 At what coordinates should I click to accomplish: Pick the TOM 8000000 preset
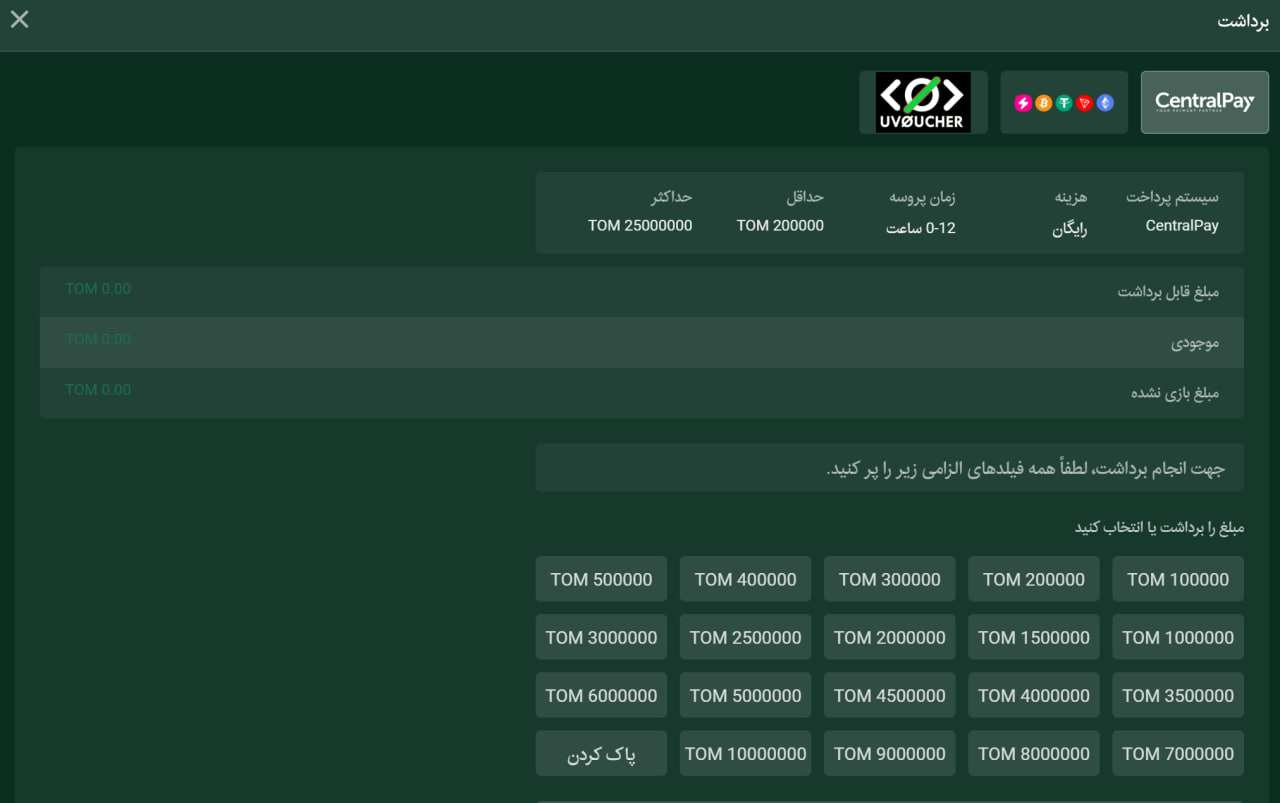1033,753
